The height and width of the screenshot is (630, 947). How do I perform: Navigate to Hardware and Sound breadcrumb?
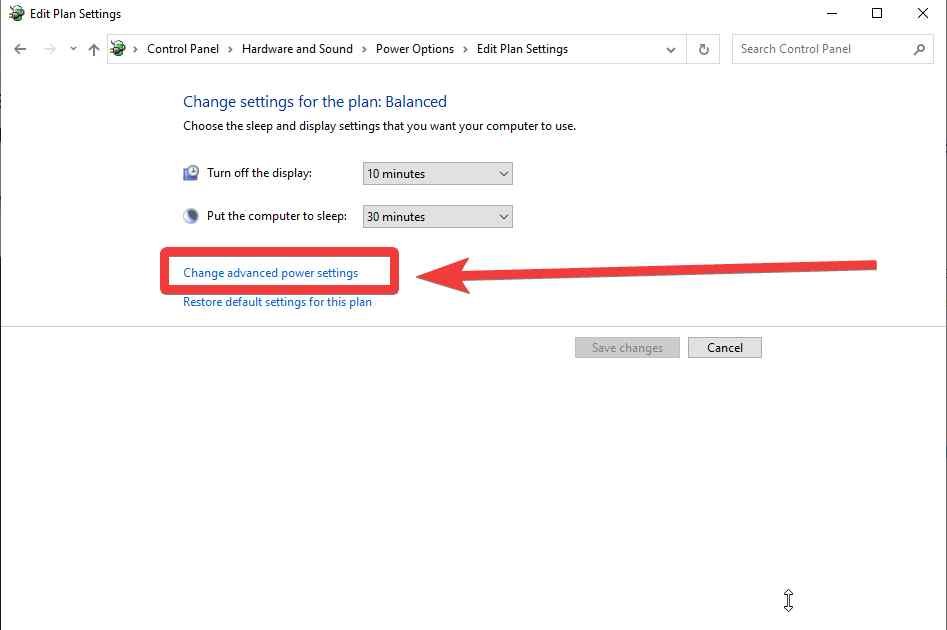pos(297,49)
